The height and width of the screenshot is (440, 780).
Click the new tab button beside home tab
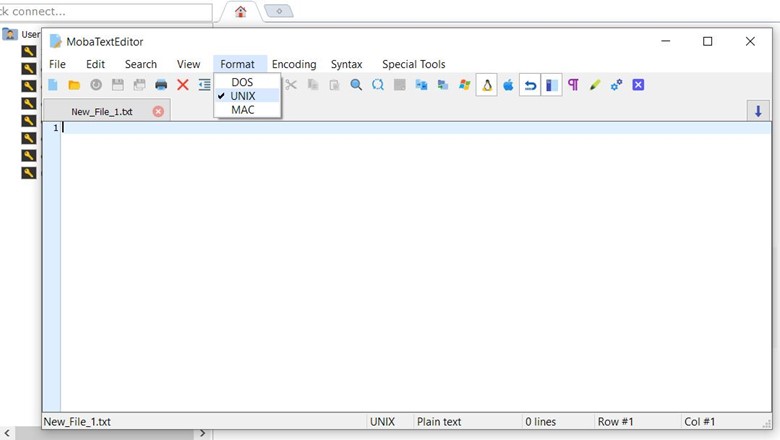click(279, 11)
